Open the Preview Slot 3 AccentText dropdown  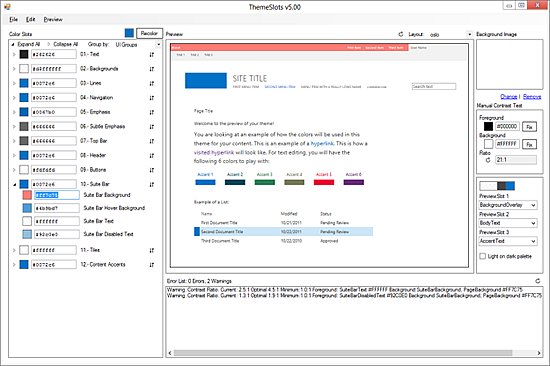tap(508, 241)
